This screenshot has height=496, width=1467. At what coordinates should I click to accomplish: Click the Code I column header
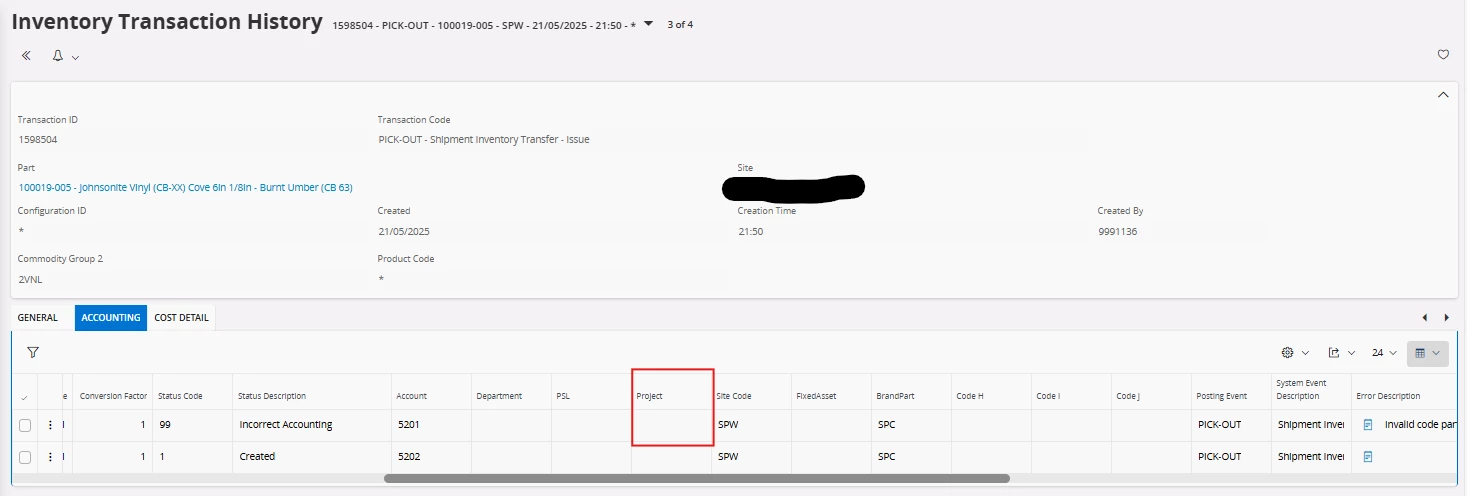[1048, 396]
